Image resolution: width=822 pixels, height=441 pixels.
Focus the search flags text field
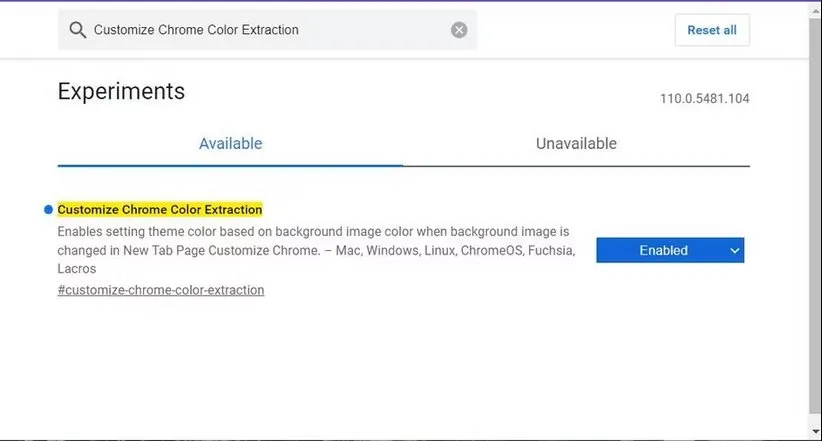pos(270,30)
